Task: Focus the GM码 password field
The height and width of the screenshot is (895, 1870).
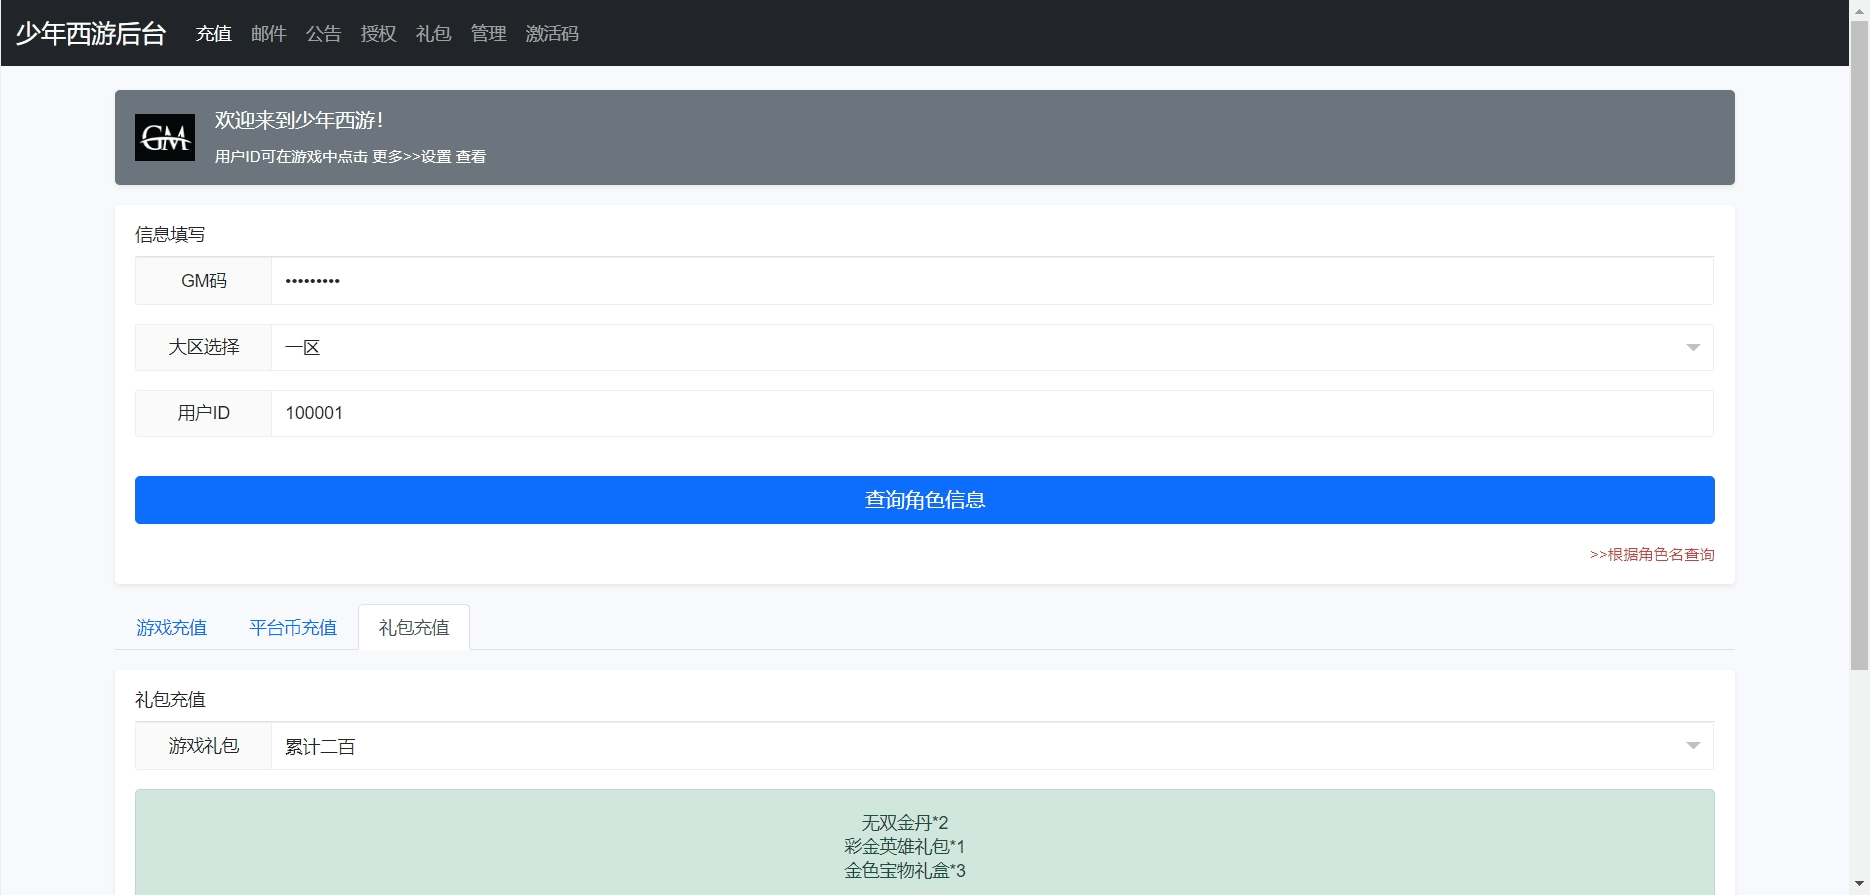Action: [x=992, y=281]
